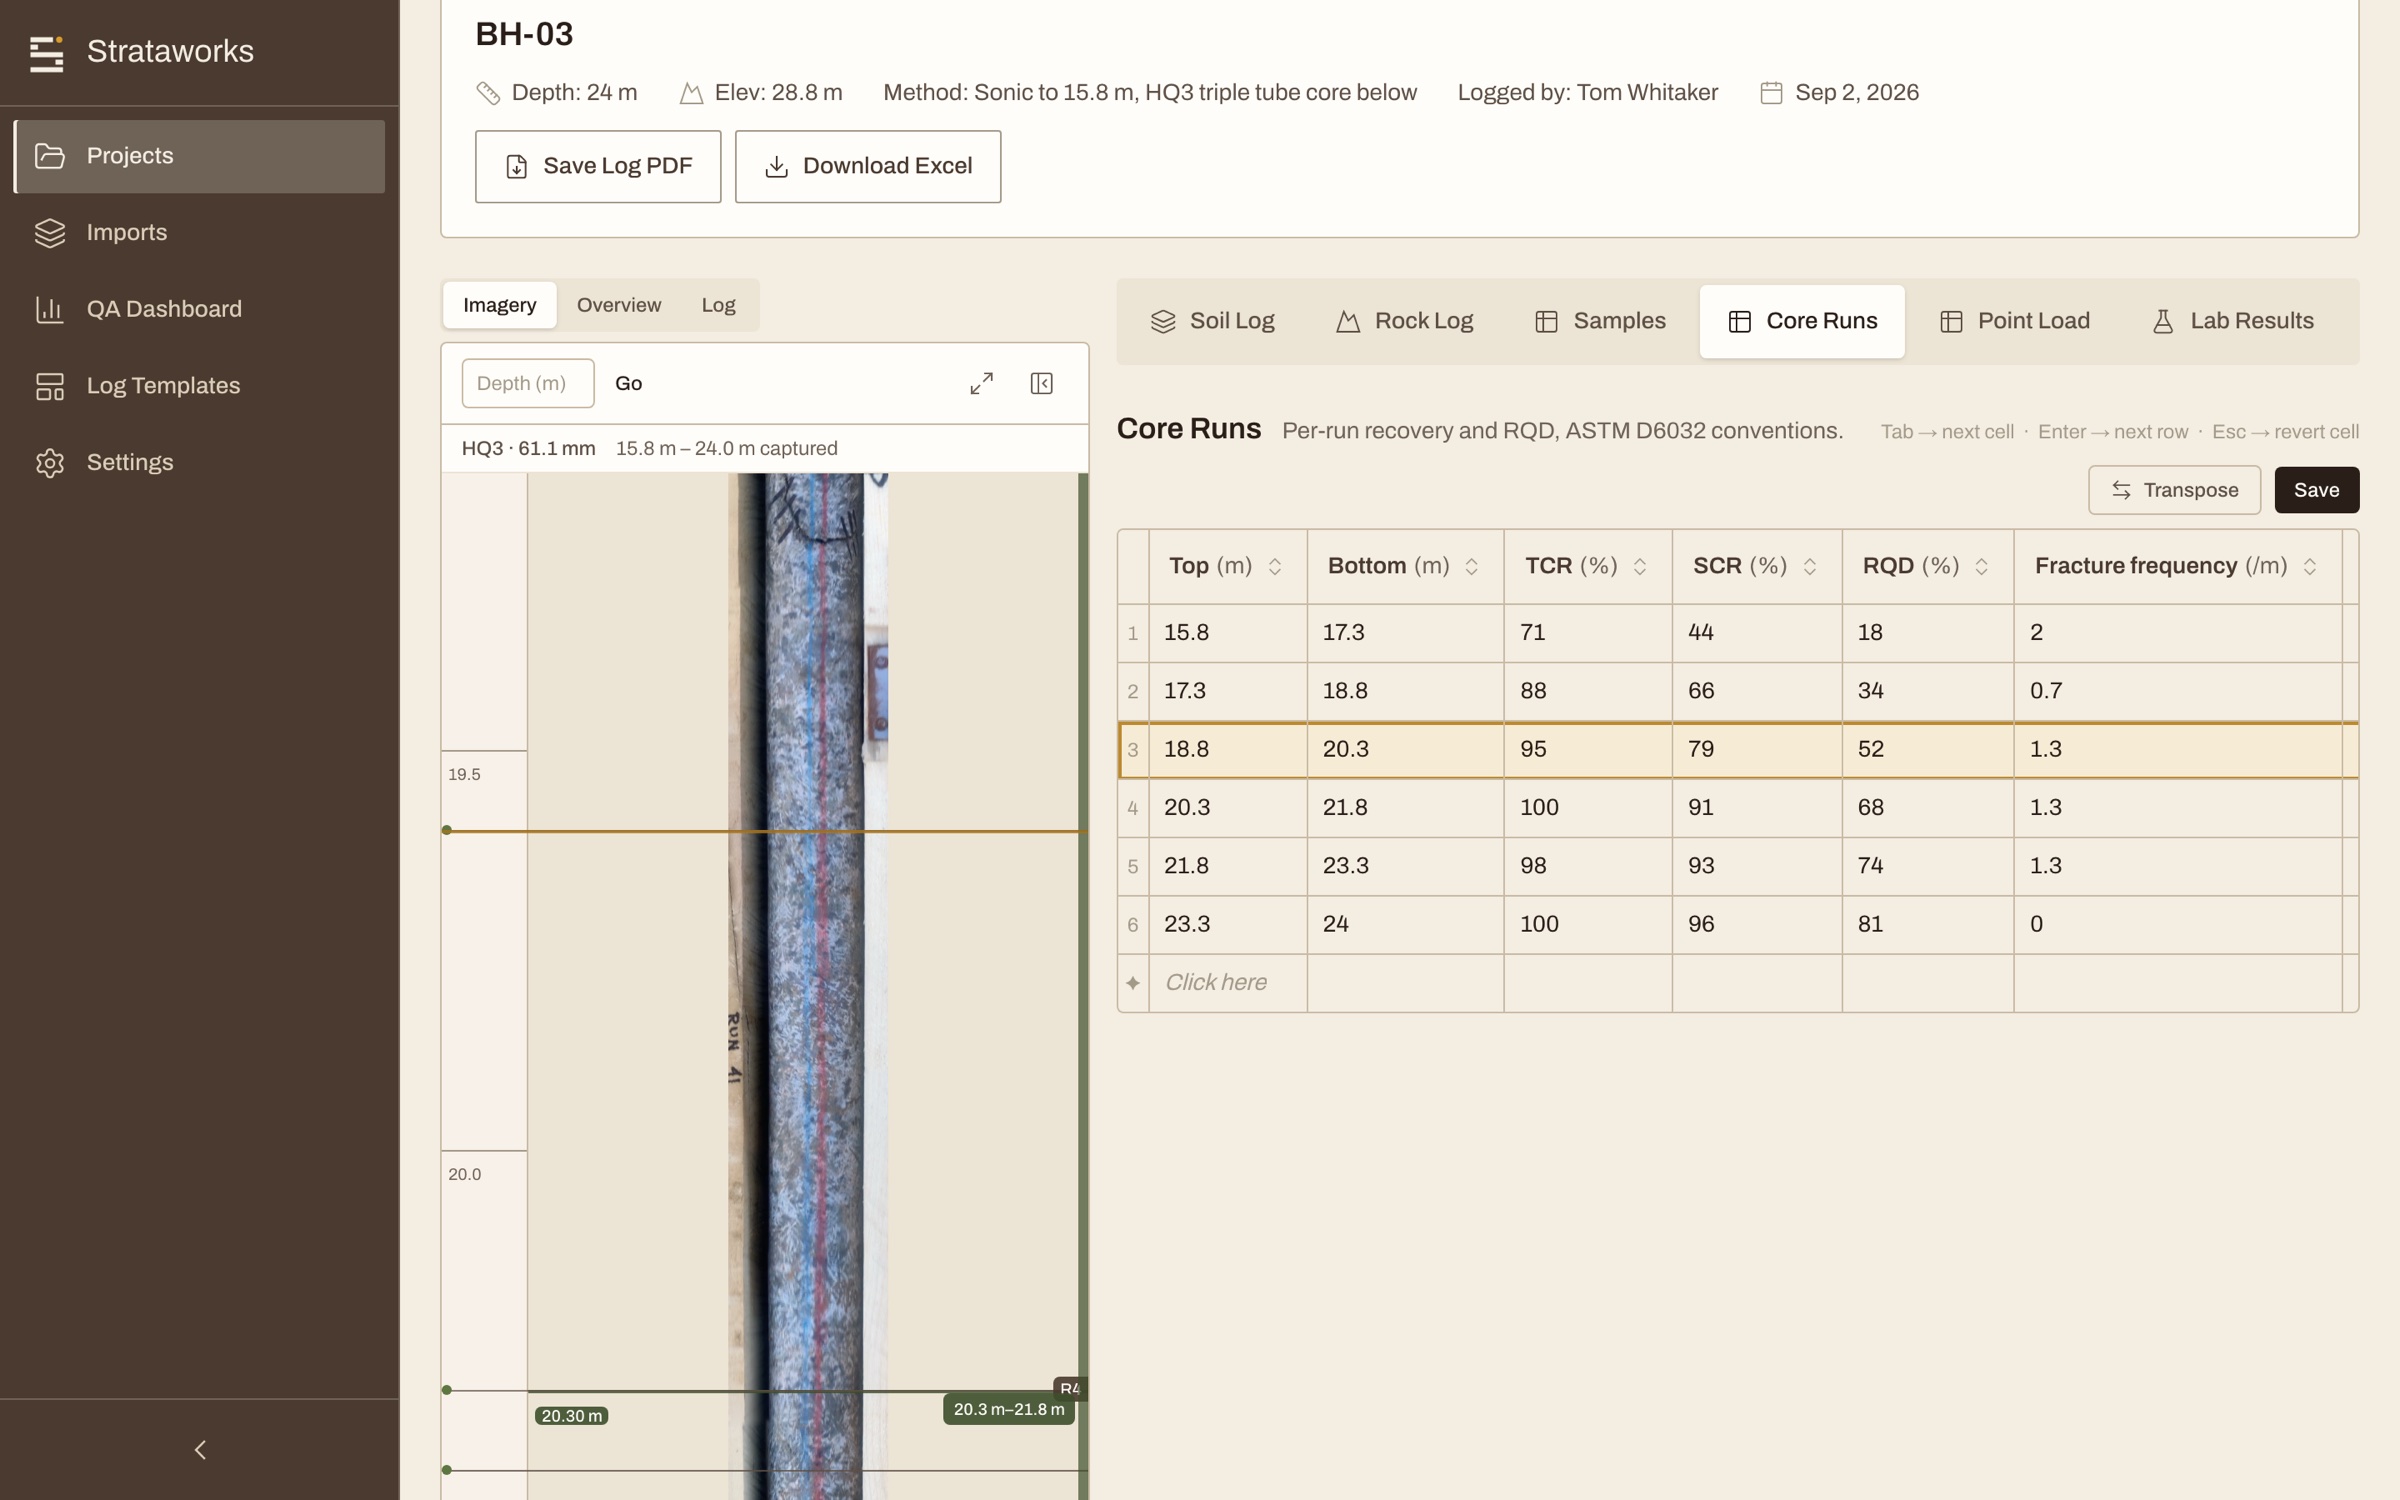2400x1500 pixels.
Task: Sort by Fracture frequency column
Action: [2310, 567]
